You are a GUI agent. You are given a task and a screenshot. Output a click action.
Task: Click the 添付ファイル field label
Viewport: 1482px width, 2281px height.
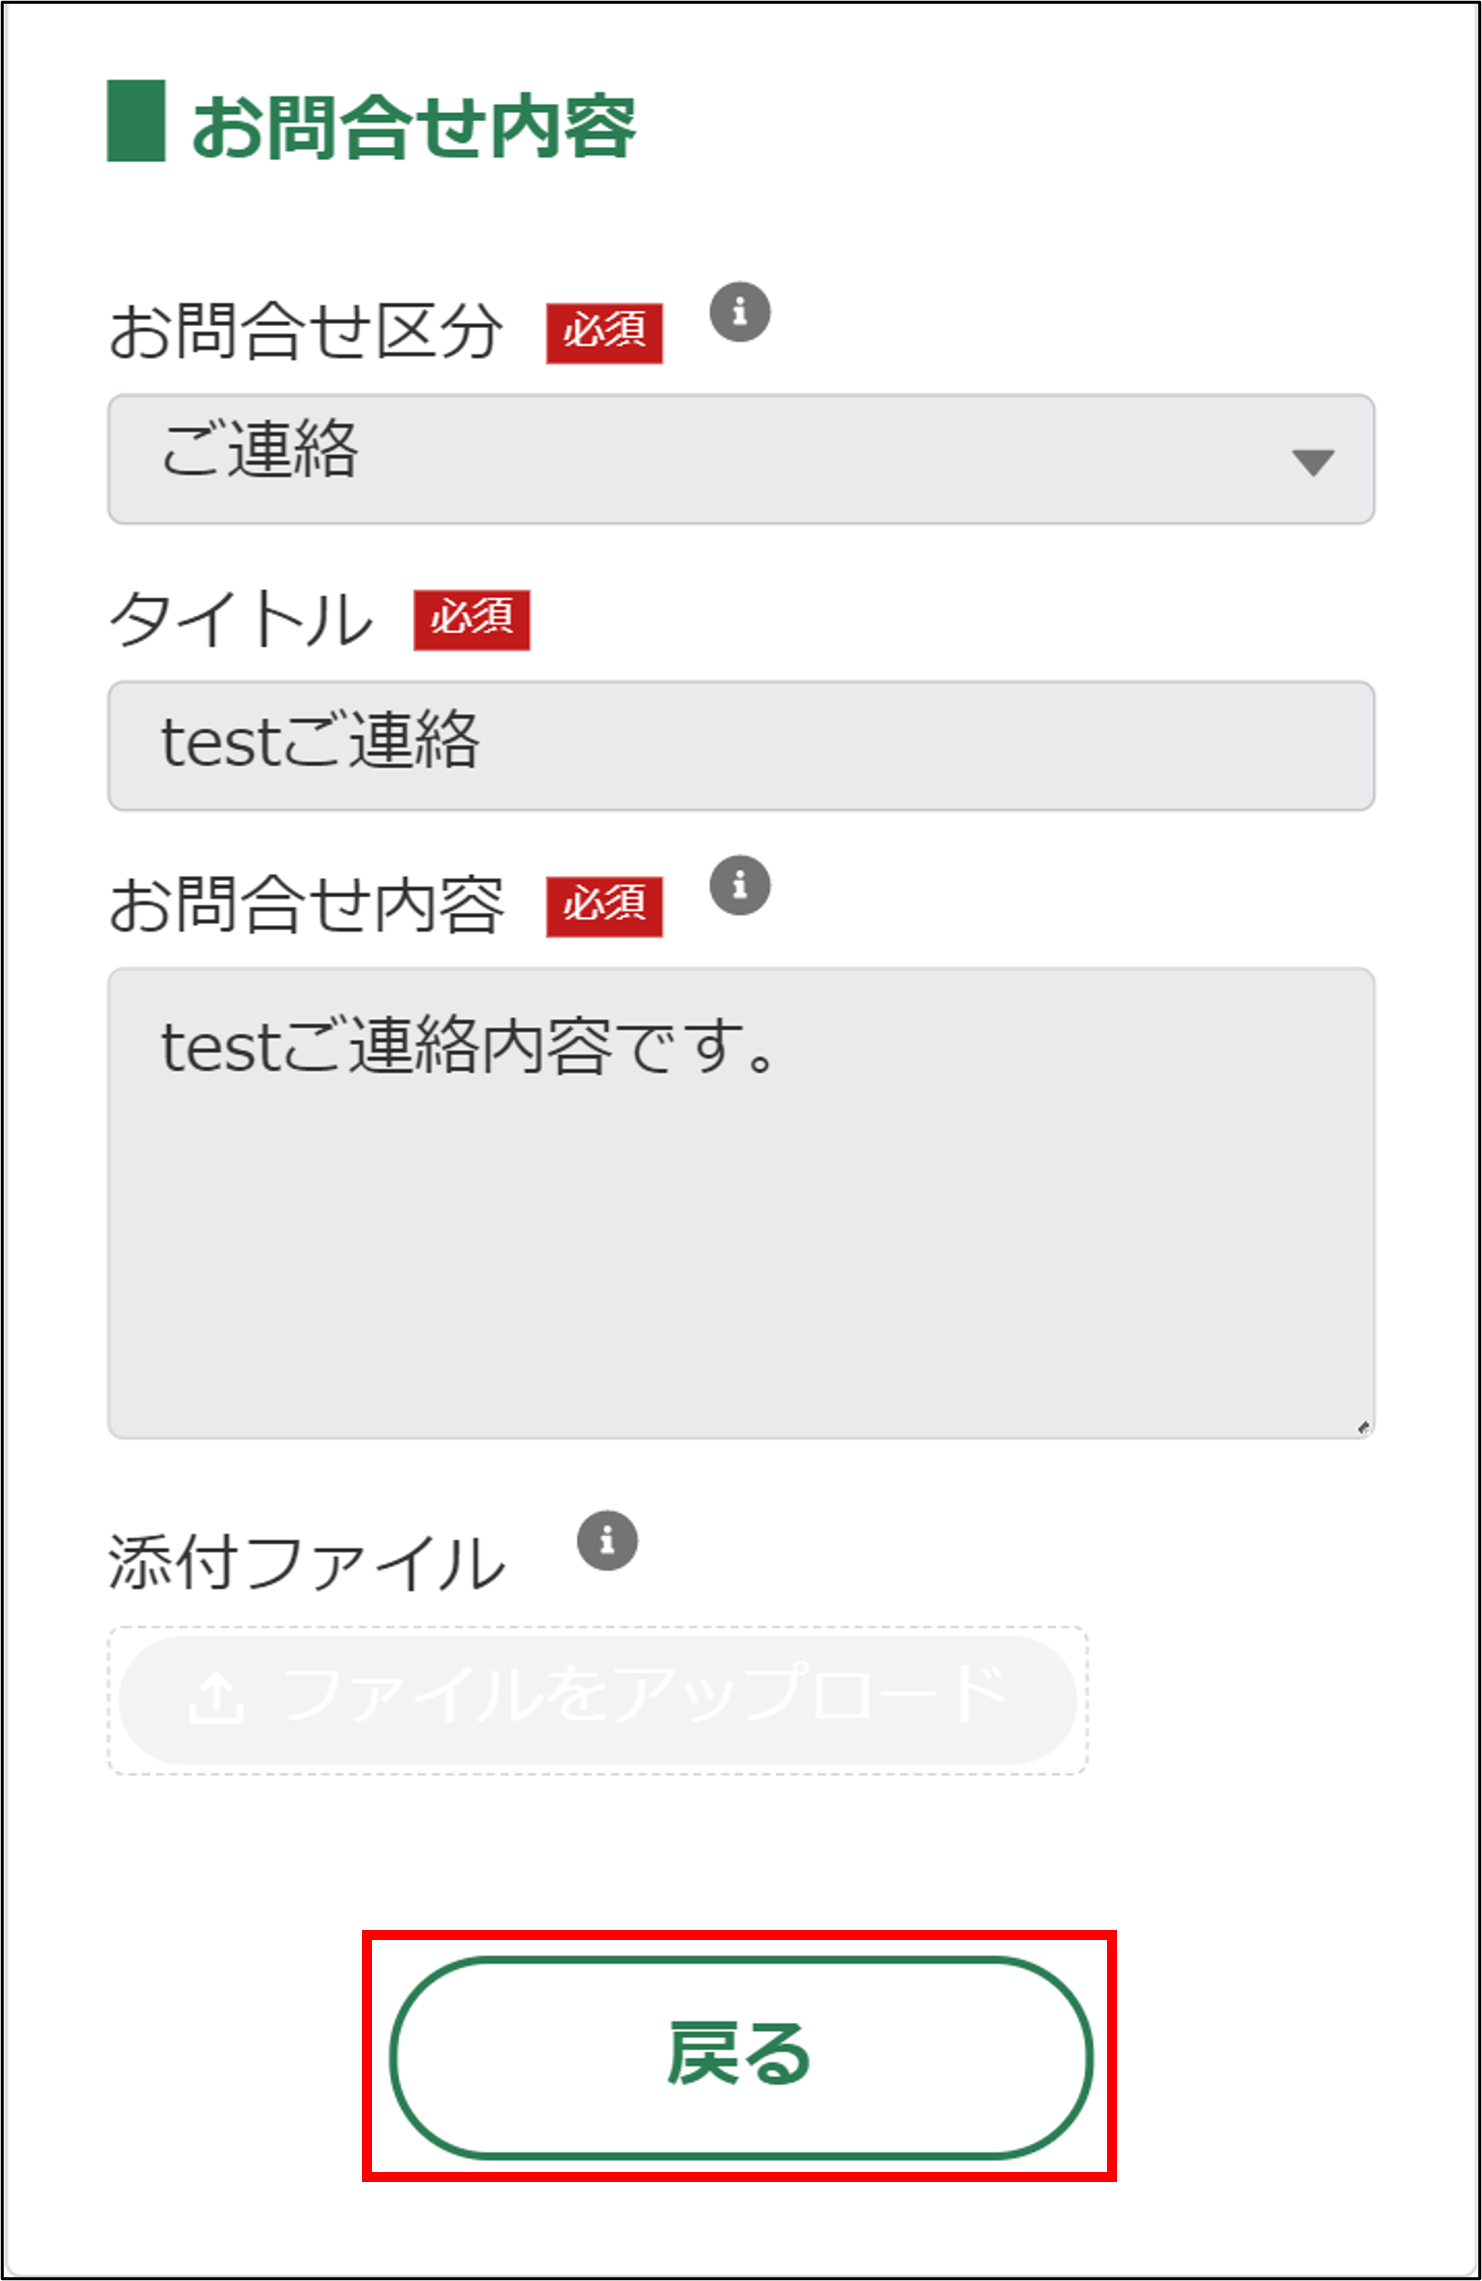(306, 1563)
